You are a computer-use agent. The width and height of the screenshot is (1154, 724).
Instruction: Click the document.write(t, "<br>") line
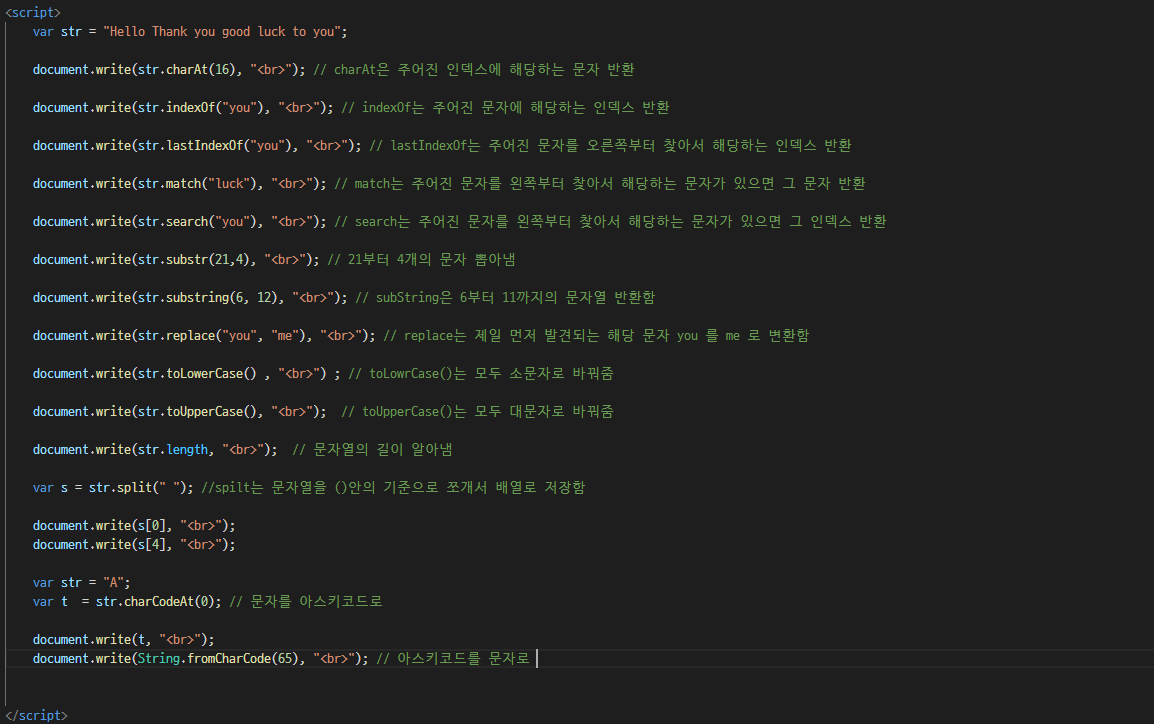coord(124,639)
